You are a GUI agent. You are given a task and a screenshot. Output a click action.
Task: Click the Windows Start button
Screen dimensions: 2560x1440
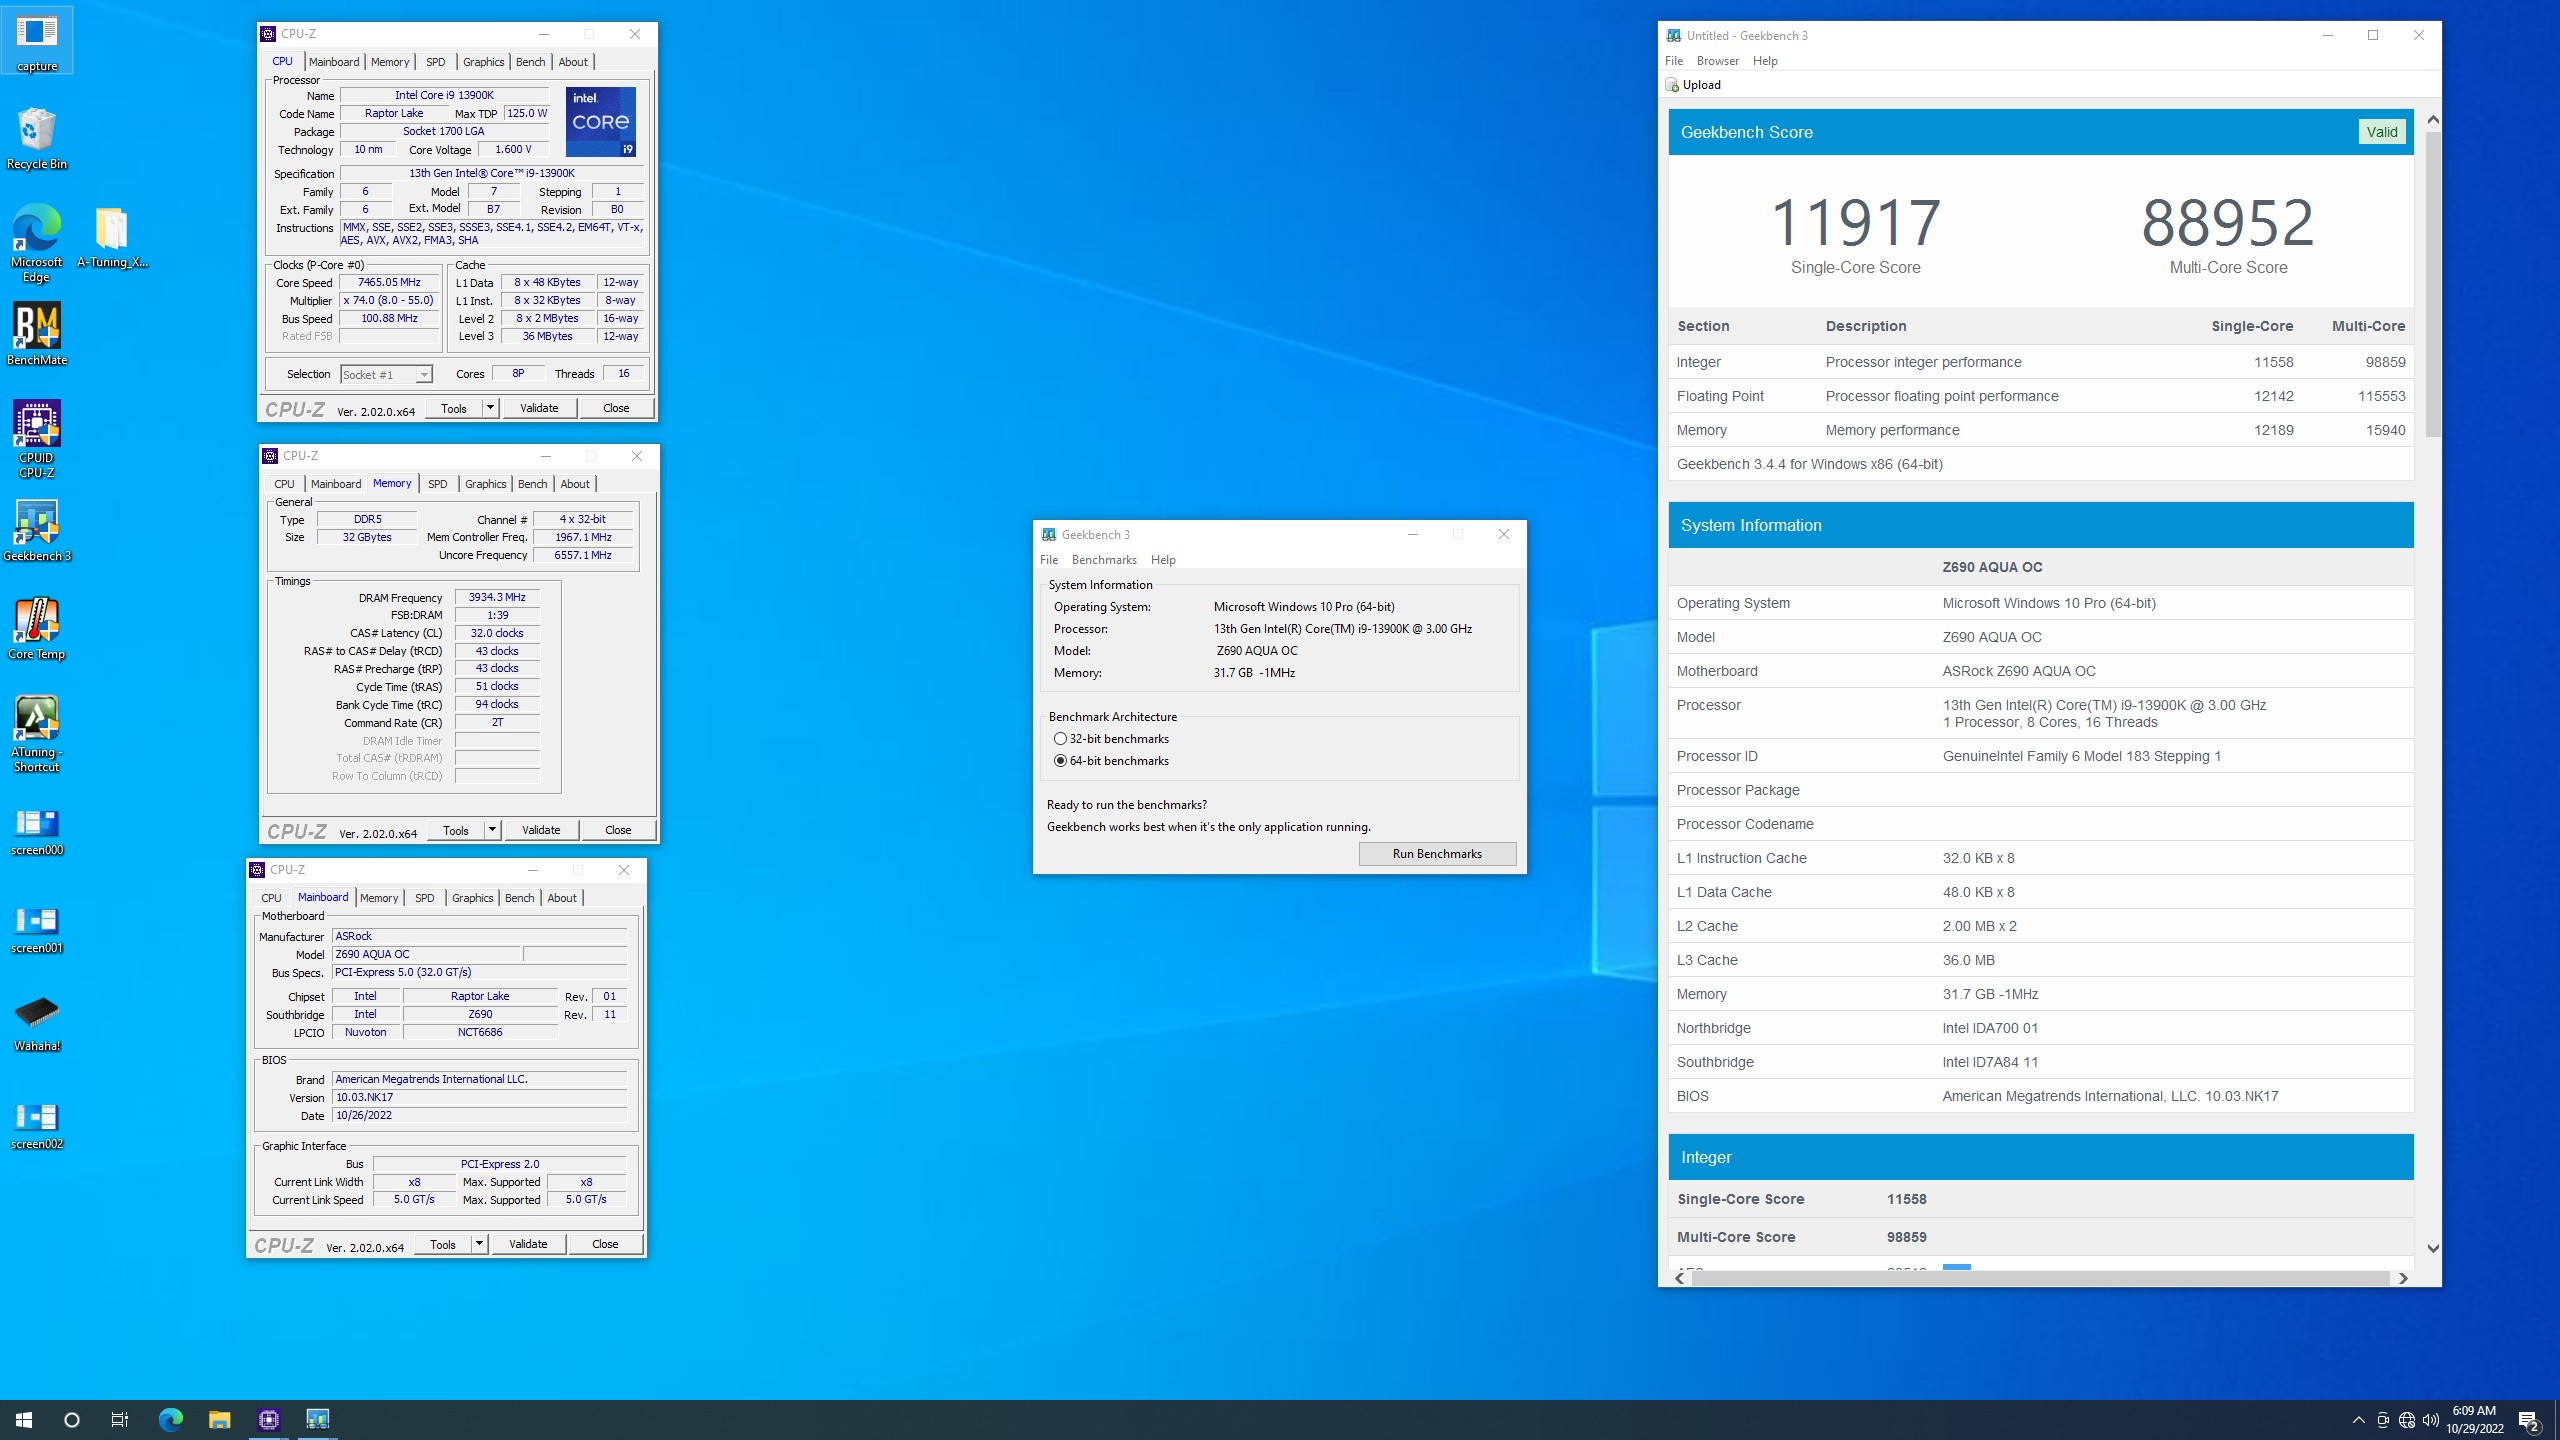pyautogui.click(x=24, y=1419)
